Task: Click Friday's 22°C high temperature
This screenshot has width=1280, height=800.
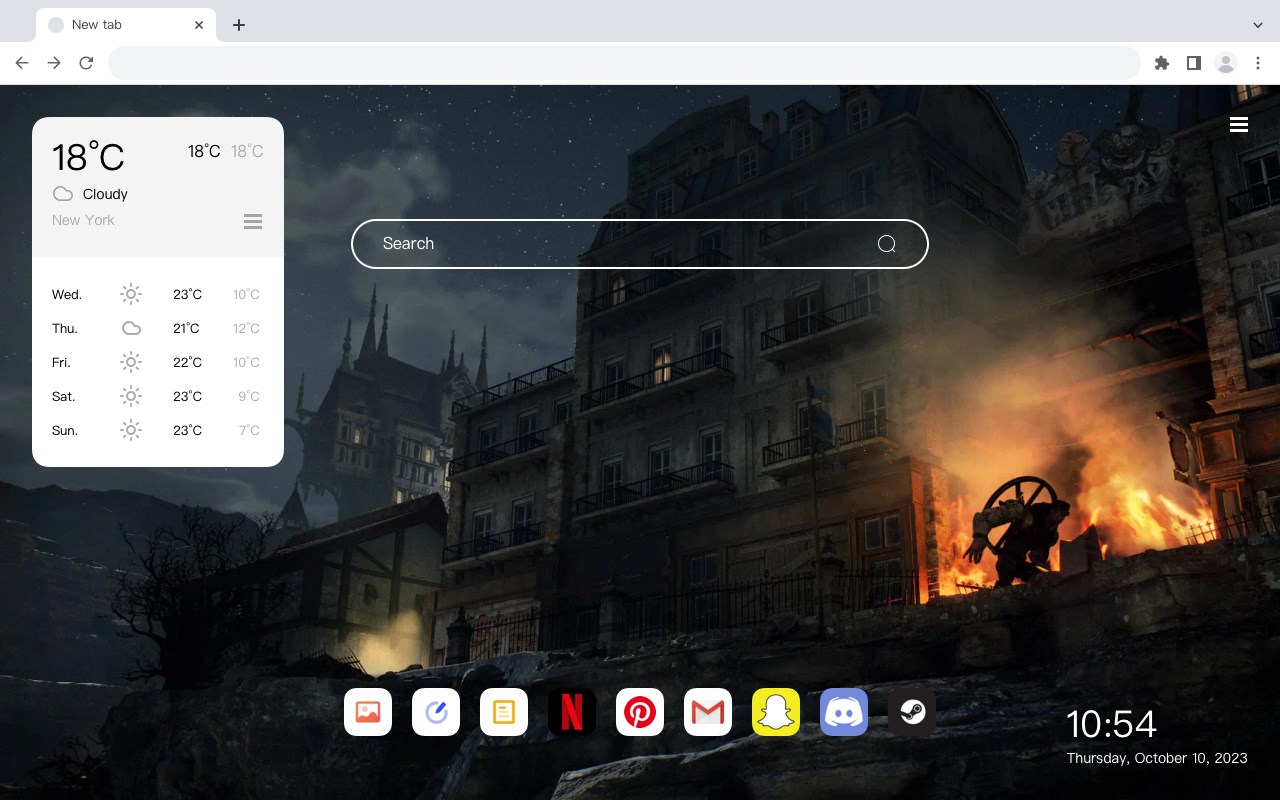Action: click(187, 362)
